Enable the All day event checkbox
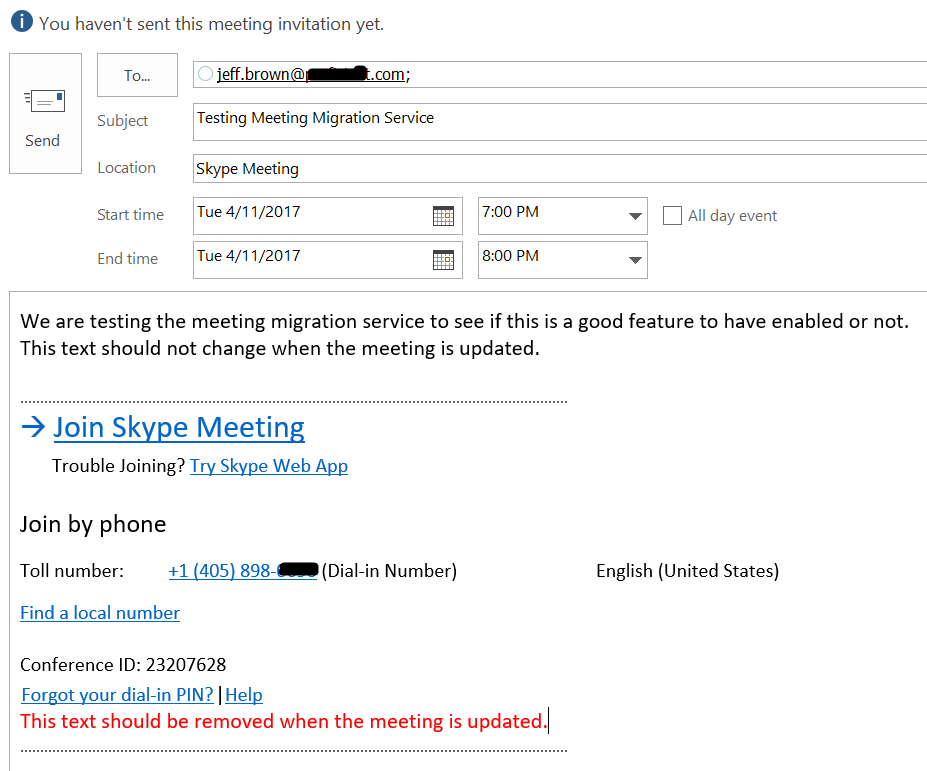The width and height of the screenshot is (927, 771). [x=672, y=215]
